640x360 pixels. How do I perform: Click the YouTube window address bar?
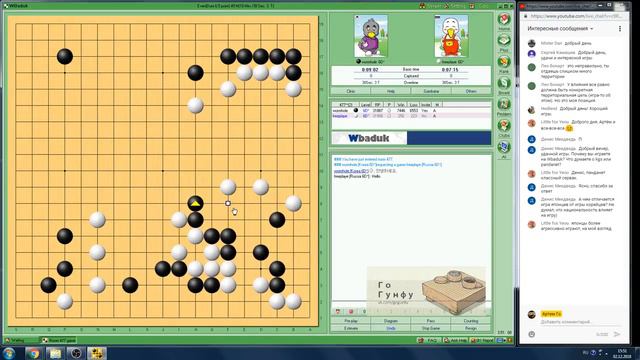coord(576,16)
